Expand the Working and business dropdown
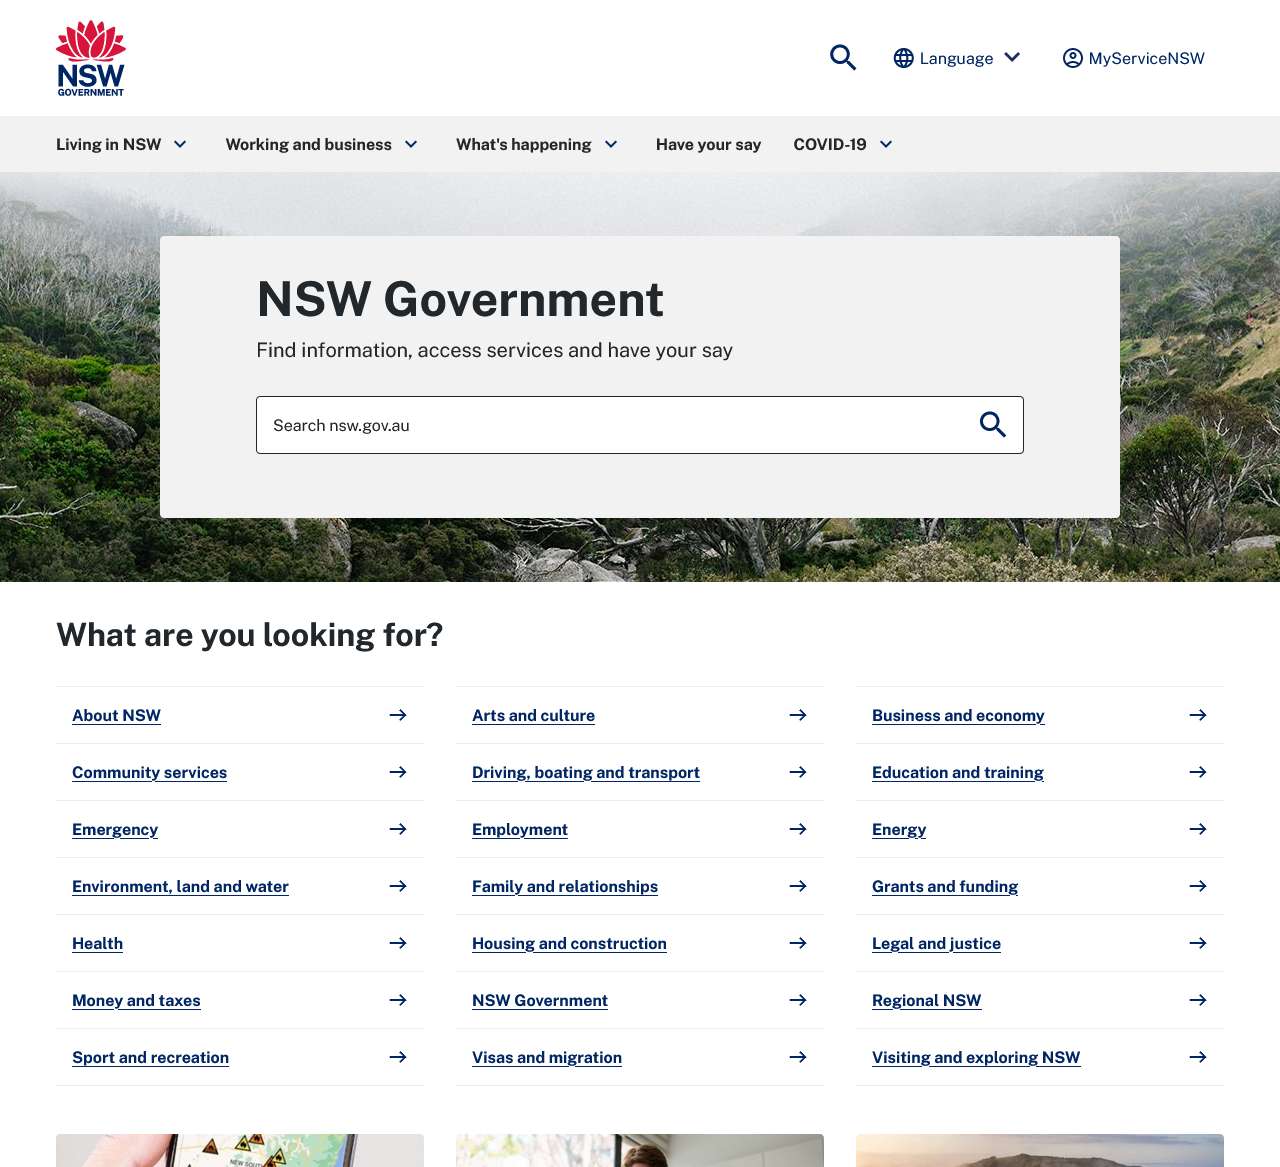The image size is (1280, 1167). pyautogui.click(x=410, y=144)
